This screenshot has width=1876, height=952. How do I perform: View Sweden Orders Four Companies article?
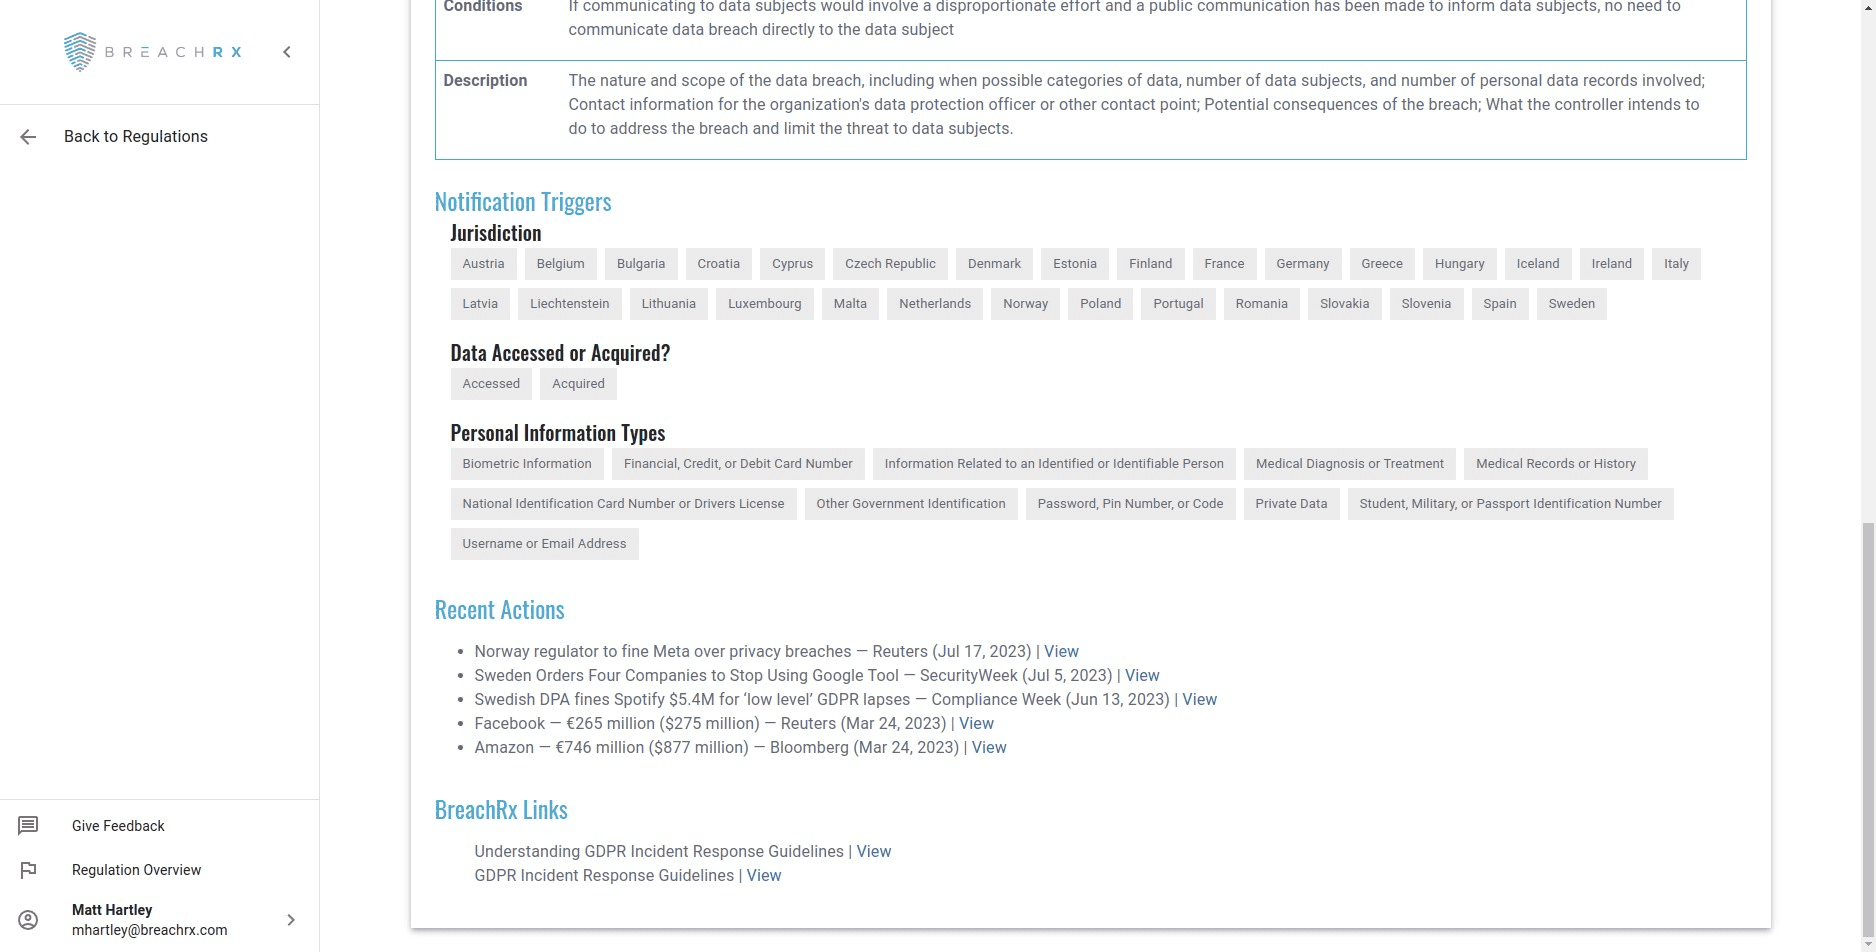[x=1142, y=676]
